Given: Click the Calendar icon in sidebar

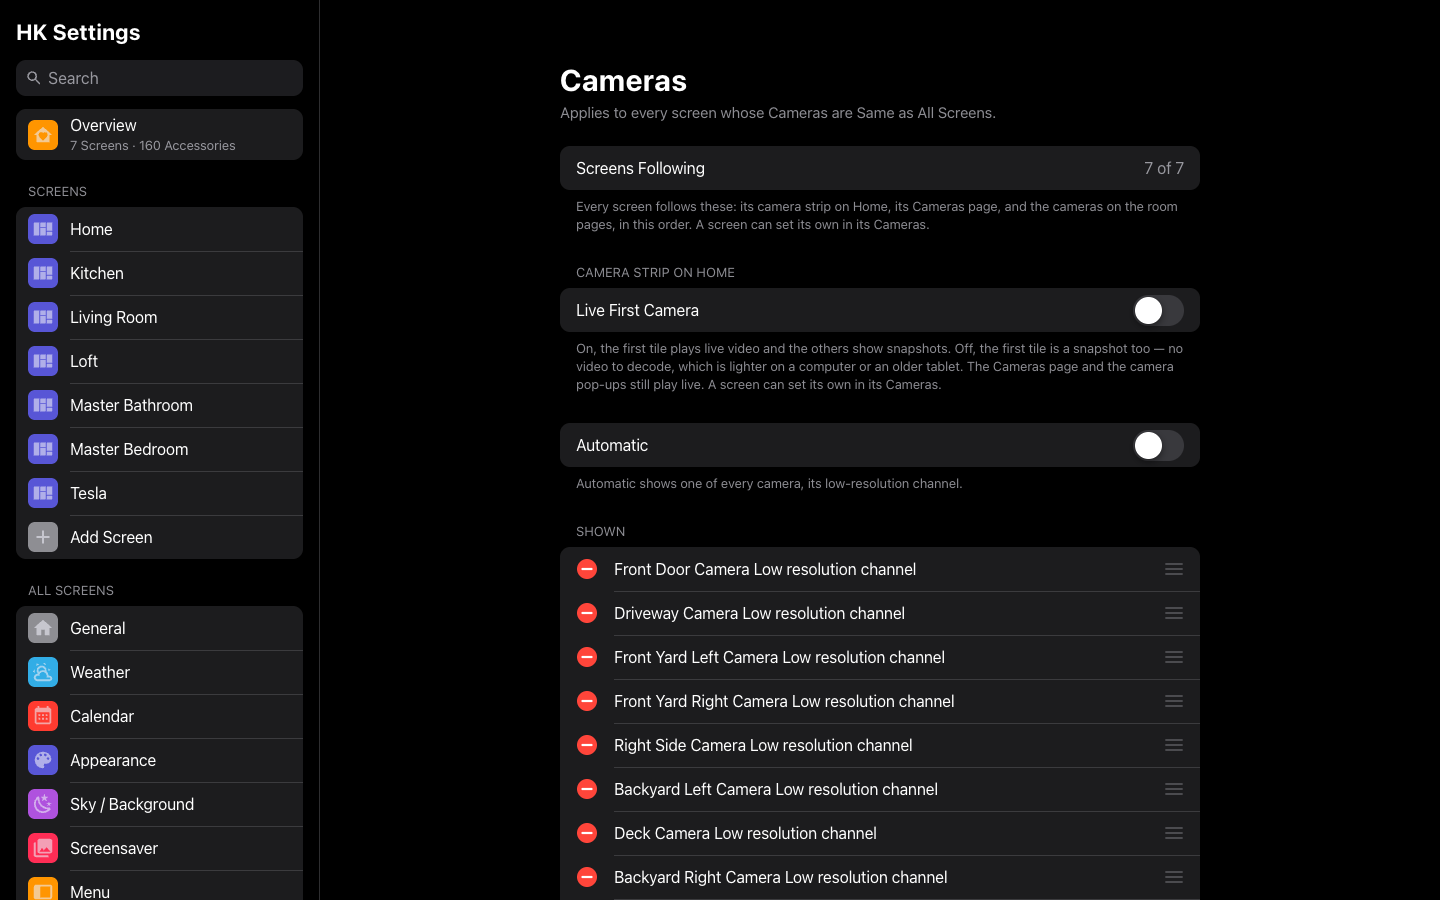Looking at the screenshot, I should pos(43,716).
